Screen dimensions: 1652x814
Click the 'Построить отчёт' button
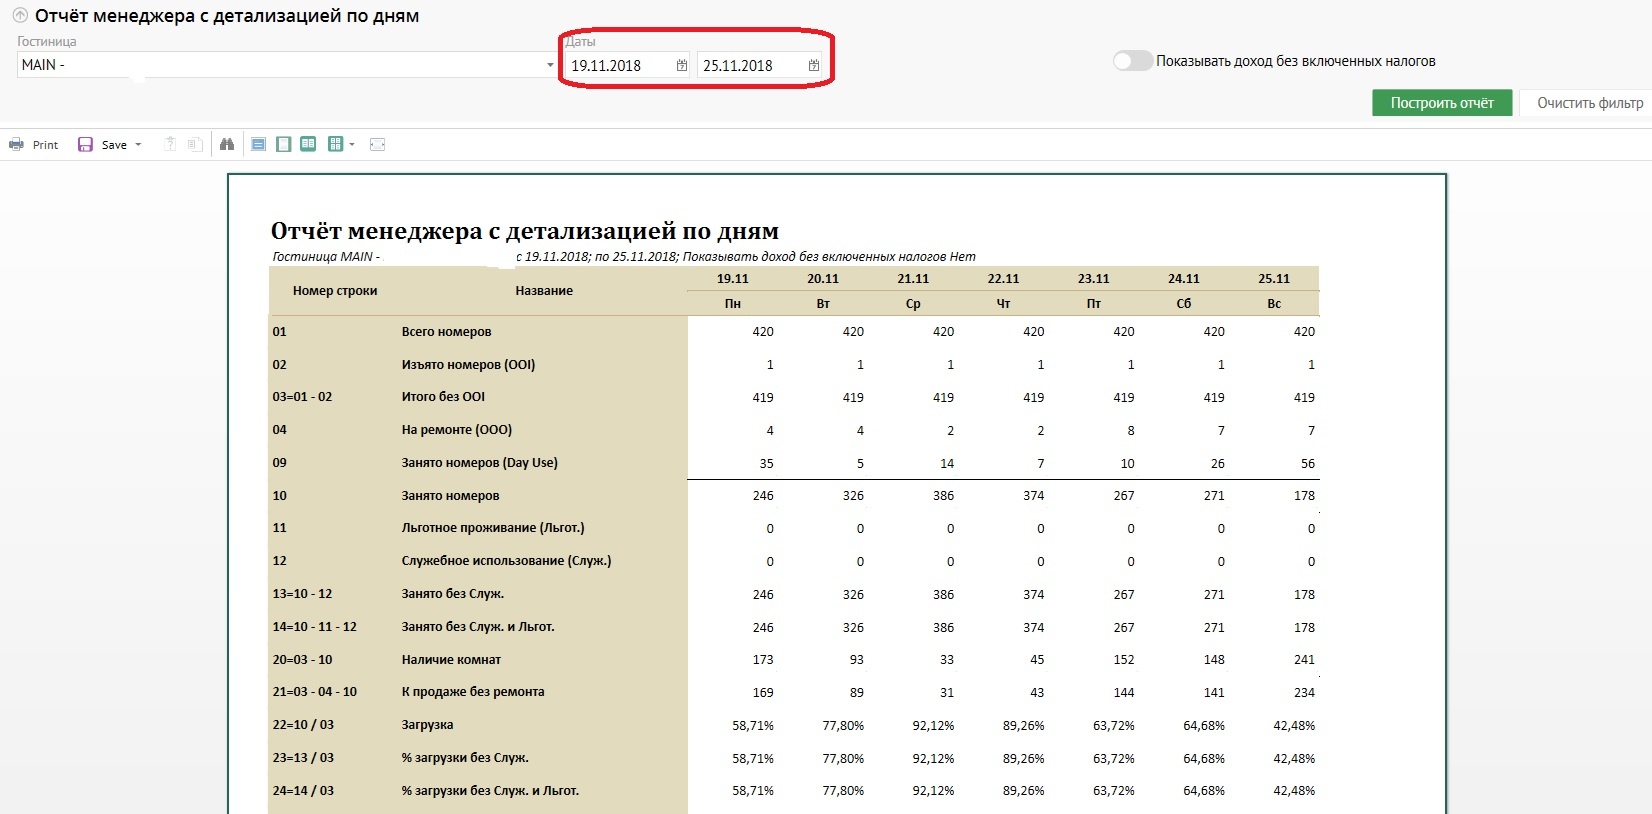click(1441, 103)
